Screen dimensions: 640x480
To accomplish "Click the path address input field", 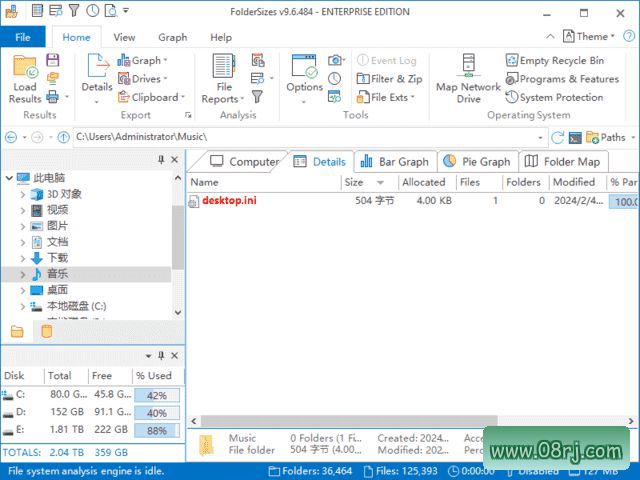I will tap(304, 138).
